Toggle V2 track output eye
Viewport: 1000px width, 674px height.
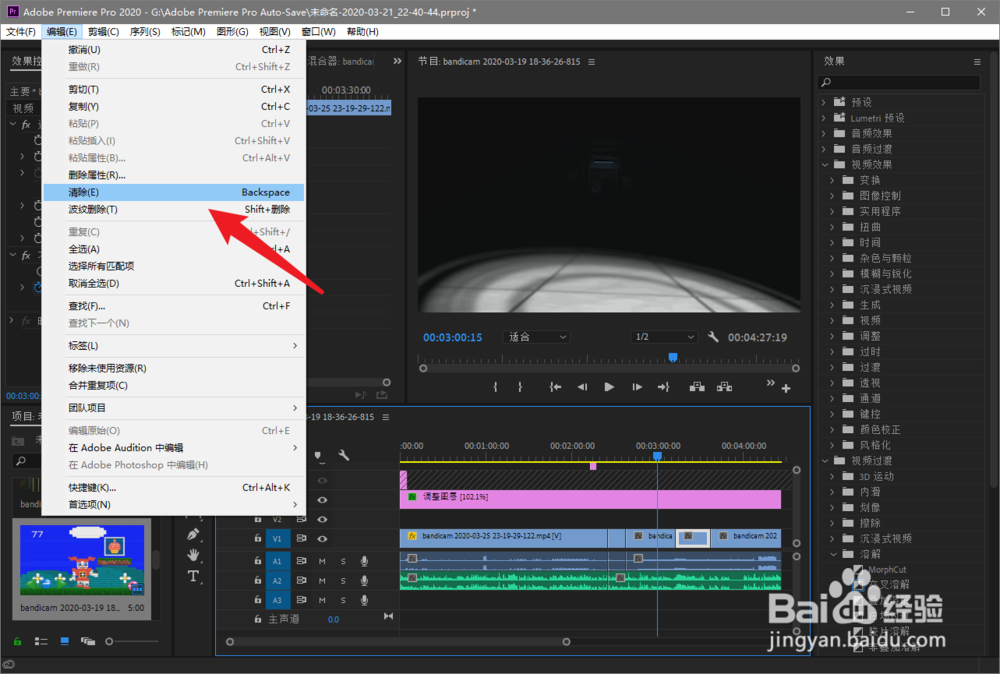(x=323, y=519)
